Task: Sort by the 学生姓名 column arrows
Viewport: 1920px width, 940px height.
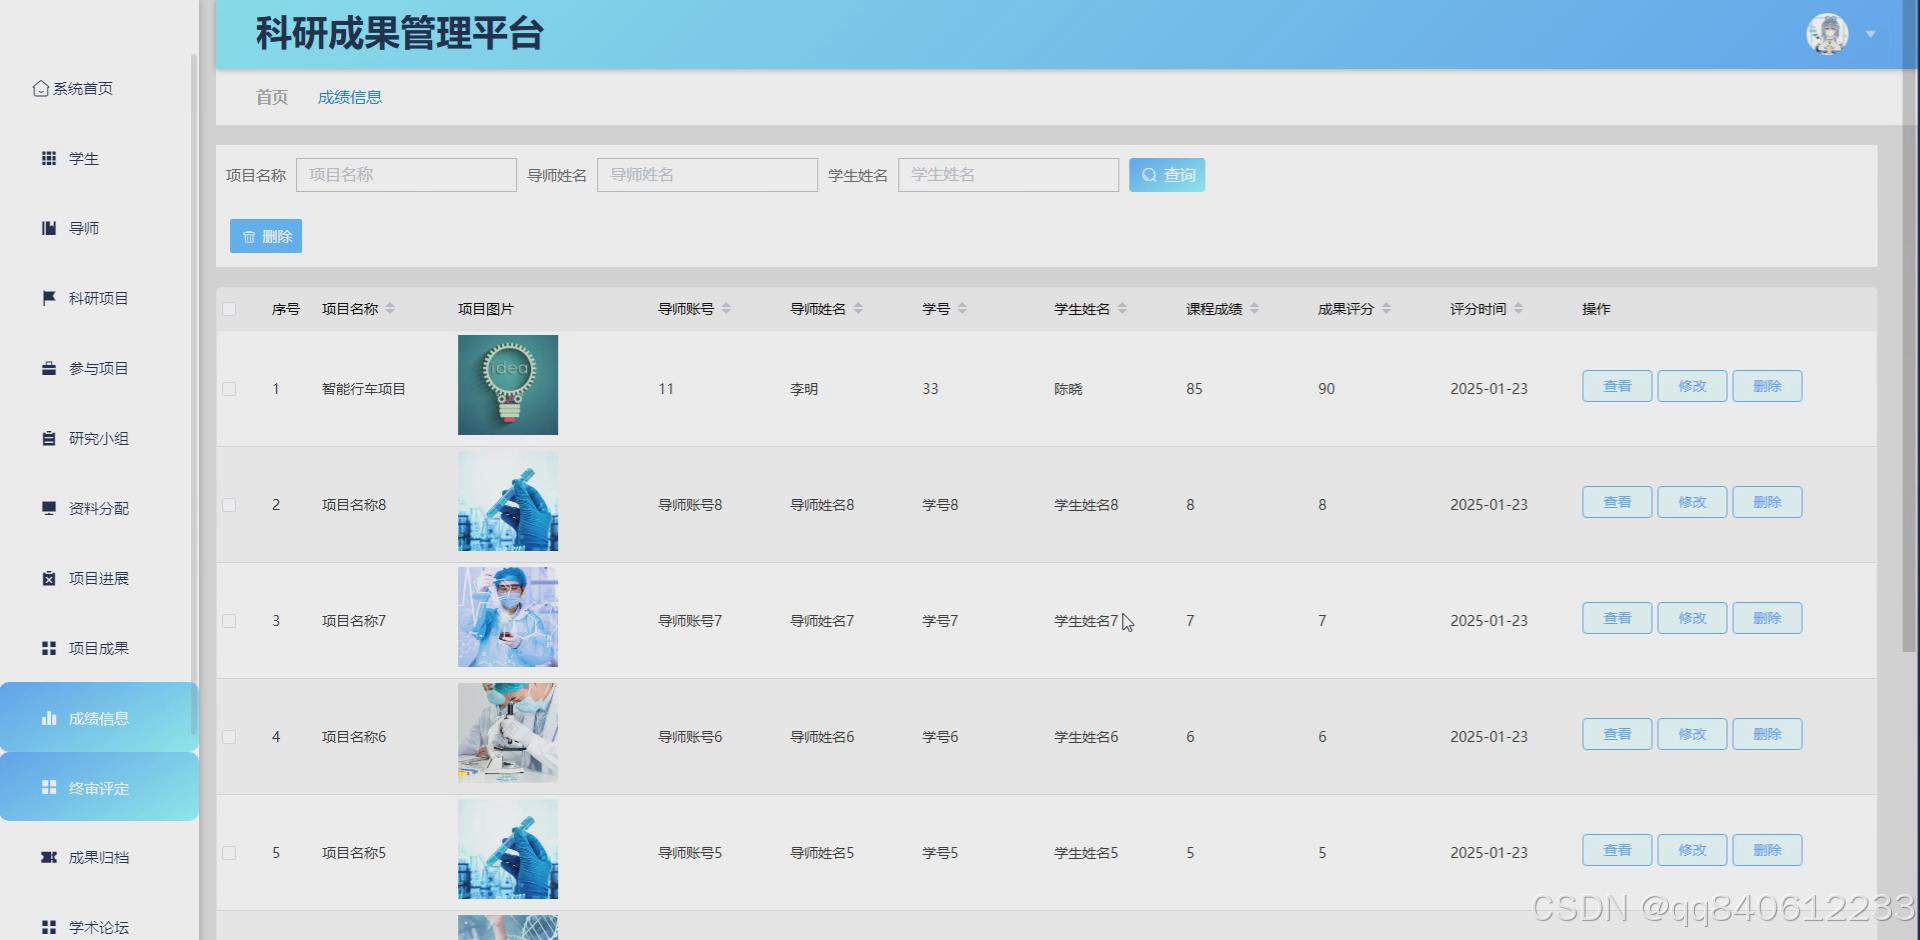Action: click(x=1122, y=309)
